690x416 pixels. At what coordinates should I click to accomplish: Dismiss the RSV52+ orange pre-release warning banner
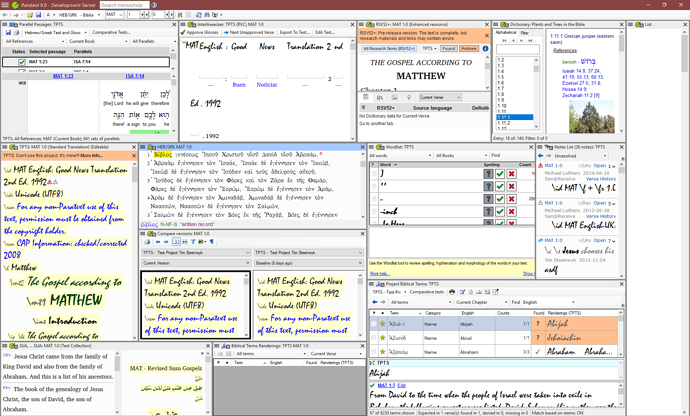pyautogui.click(x=487, y=35)
